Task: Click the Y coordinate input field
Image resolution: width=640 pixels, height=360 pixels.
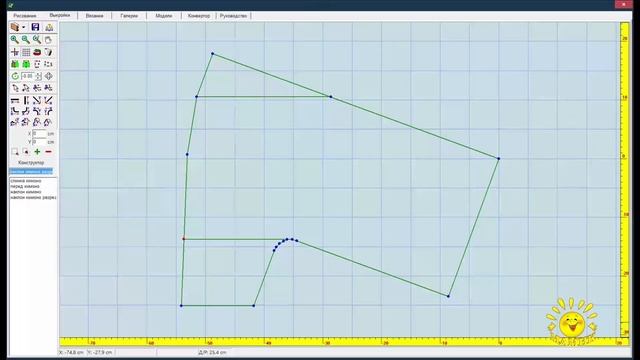Action: click(39, 142)
